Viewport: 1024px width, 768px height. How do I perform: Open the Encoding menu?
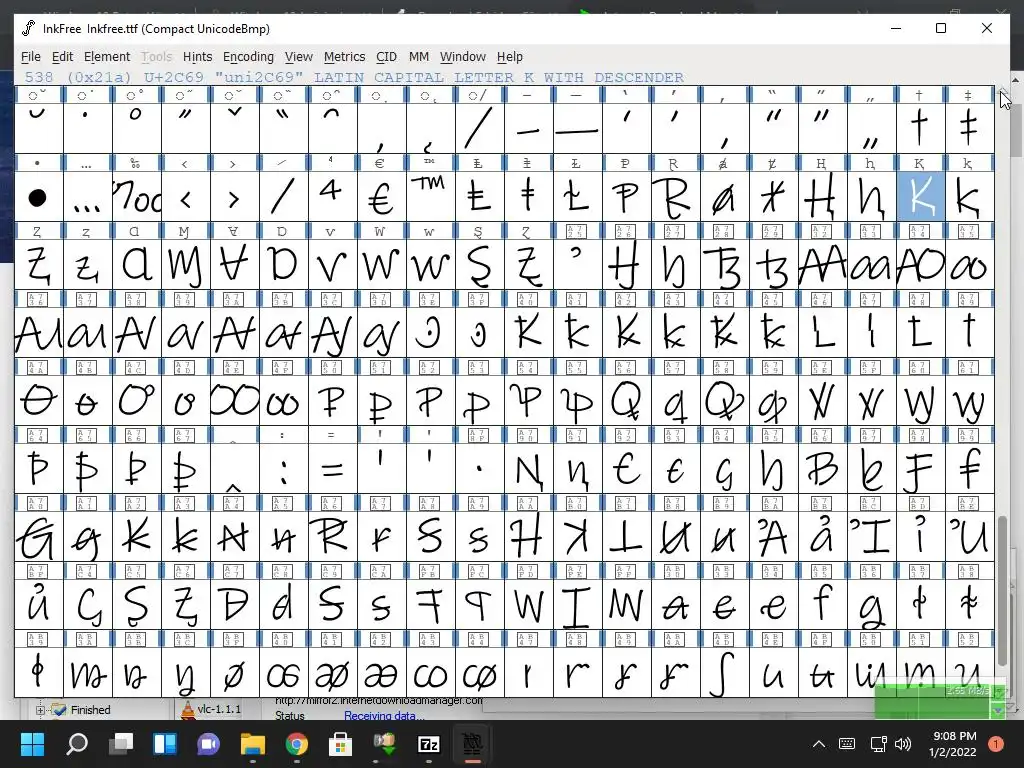point(248,57)
